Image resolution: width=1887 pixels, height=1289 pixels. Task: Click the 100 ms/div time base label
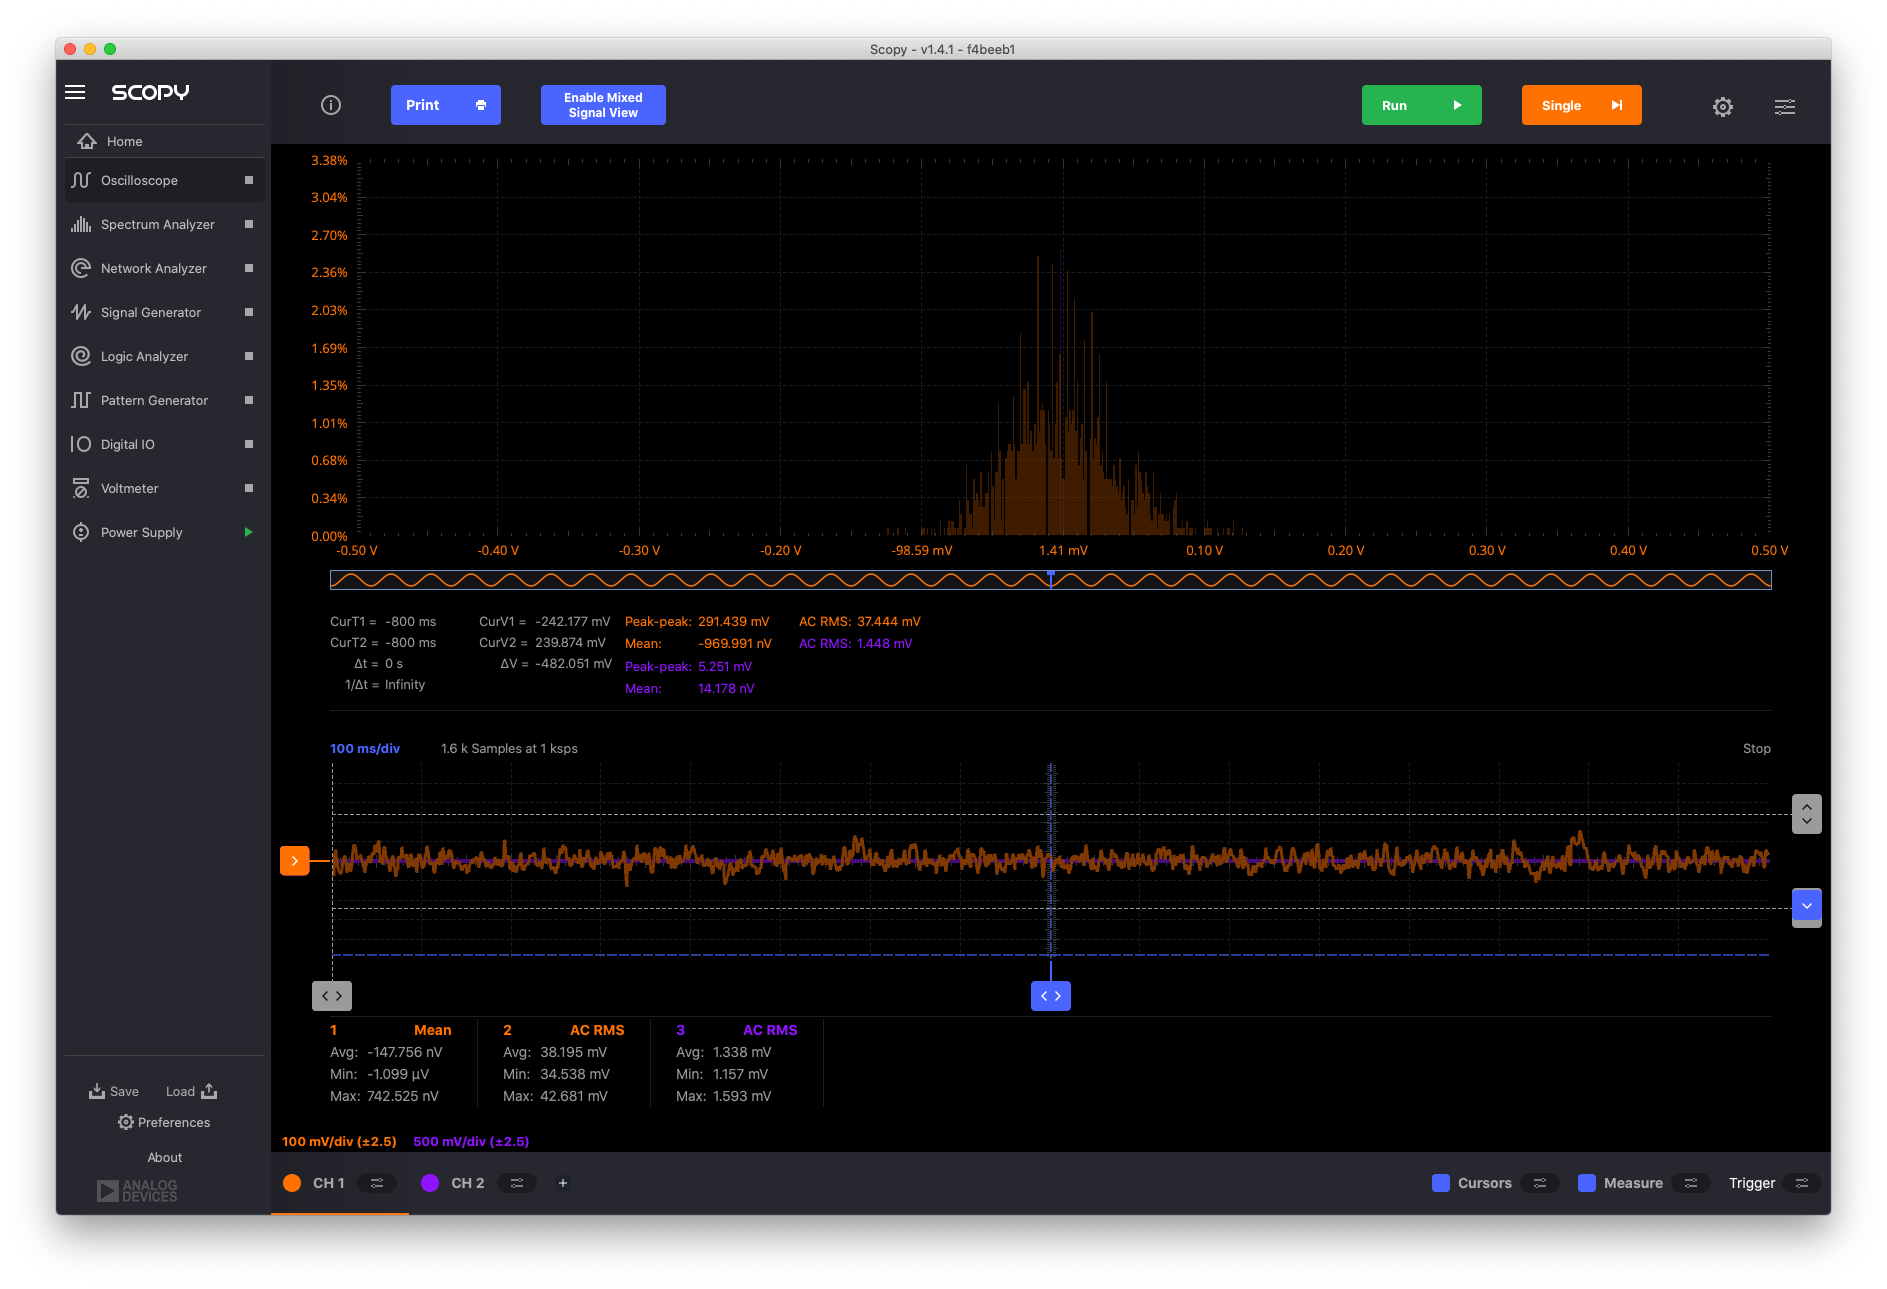pyautogui.click(x=365, y=748)
